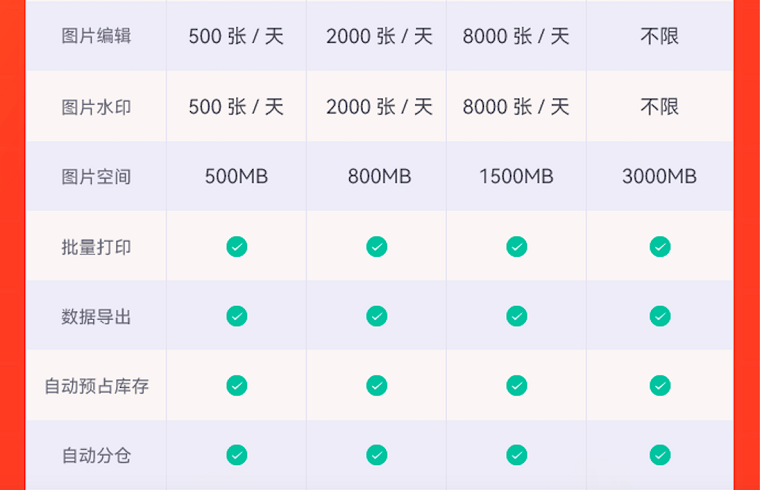Click the 自动预占库存 checkmark in last plan column
The height and width of the screenshot is (490, 760).
[x=660, y=386]
